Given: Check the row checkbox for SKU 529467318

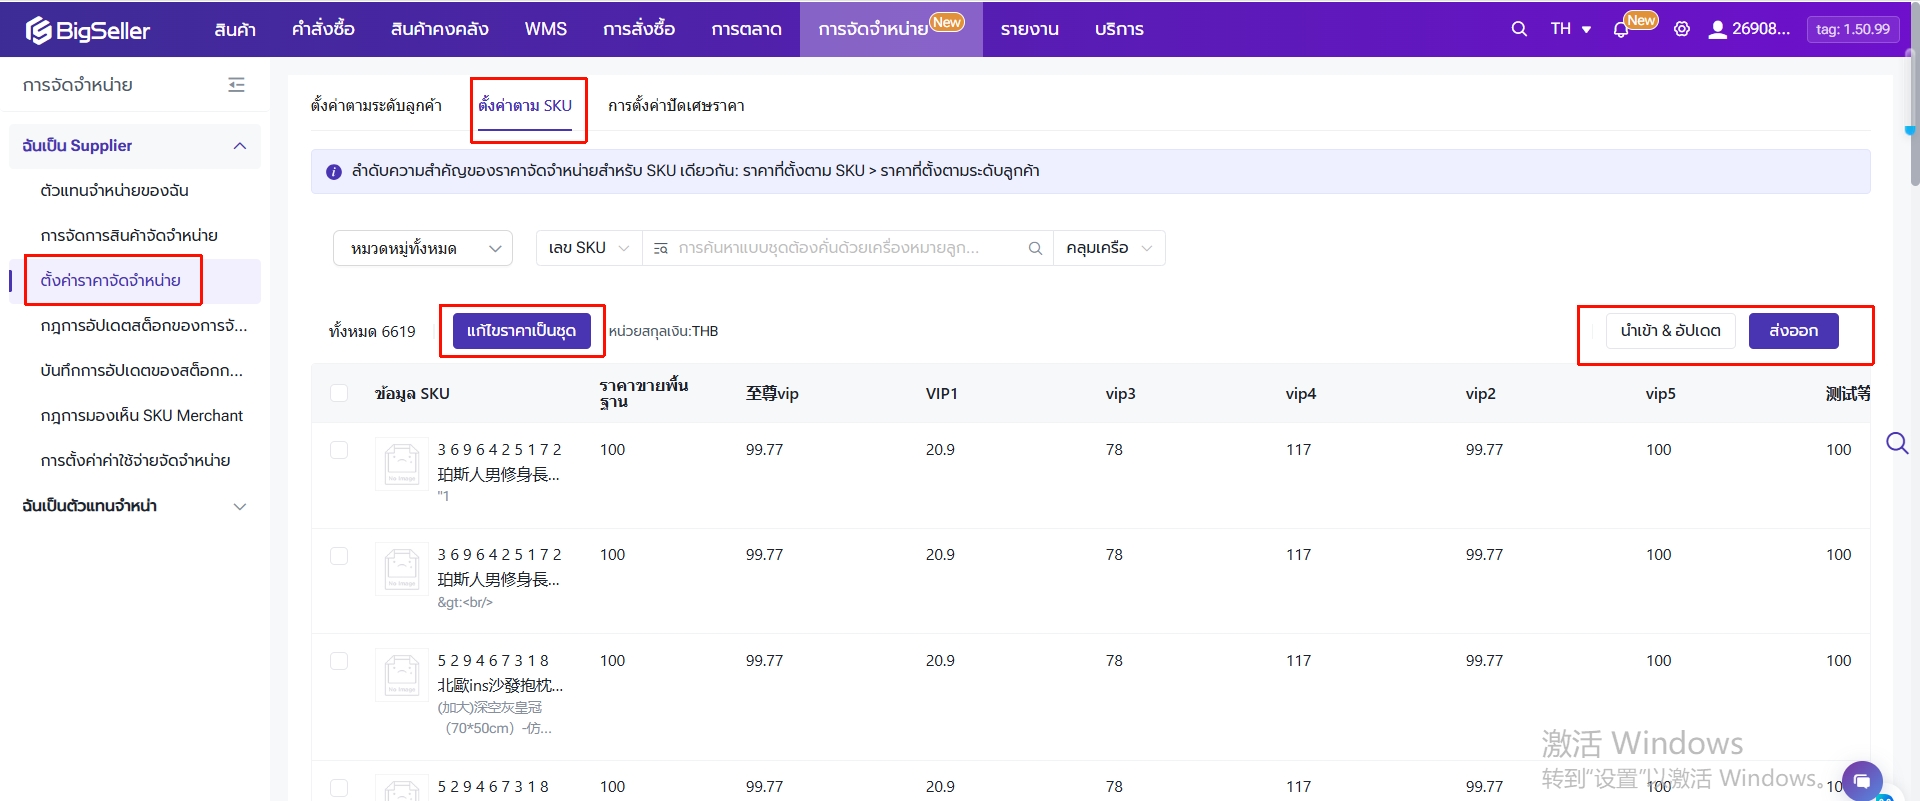Looking at the screenshot, I should (x=339, y=661).
